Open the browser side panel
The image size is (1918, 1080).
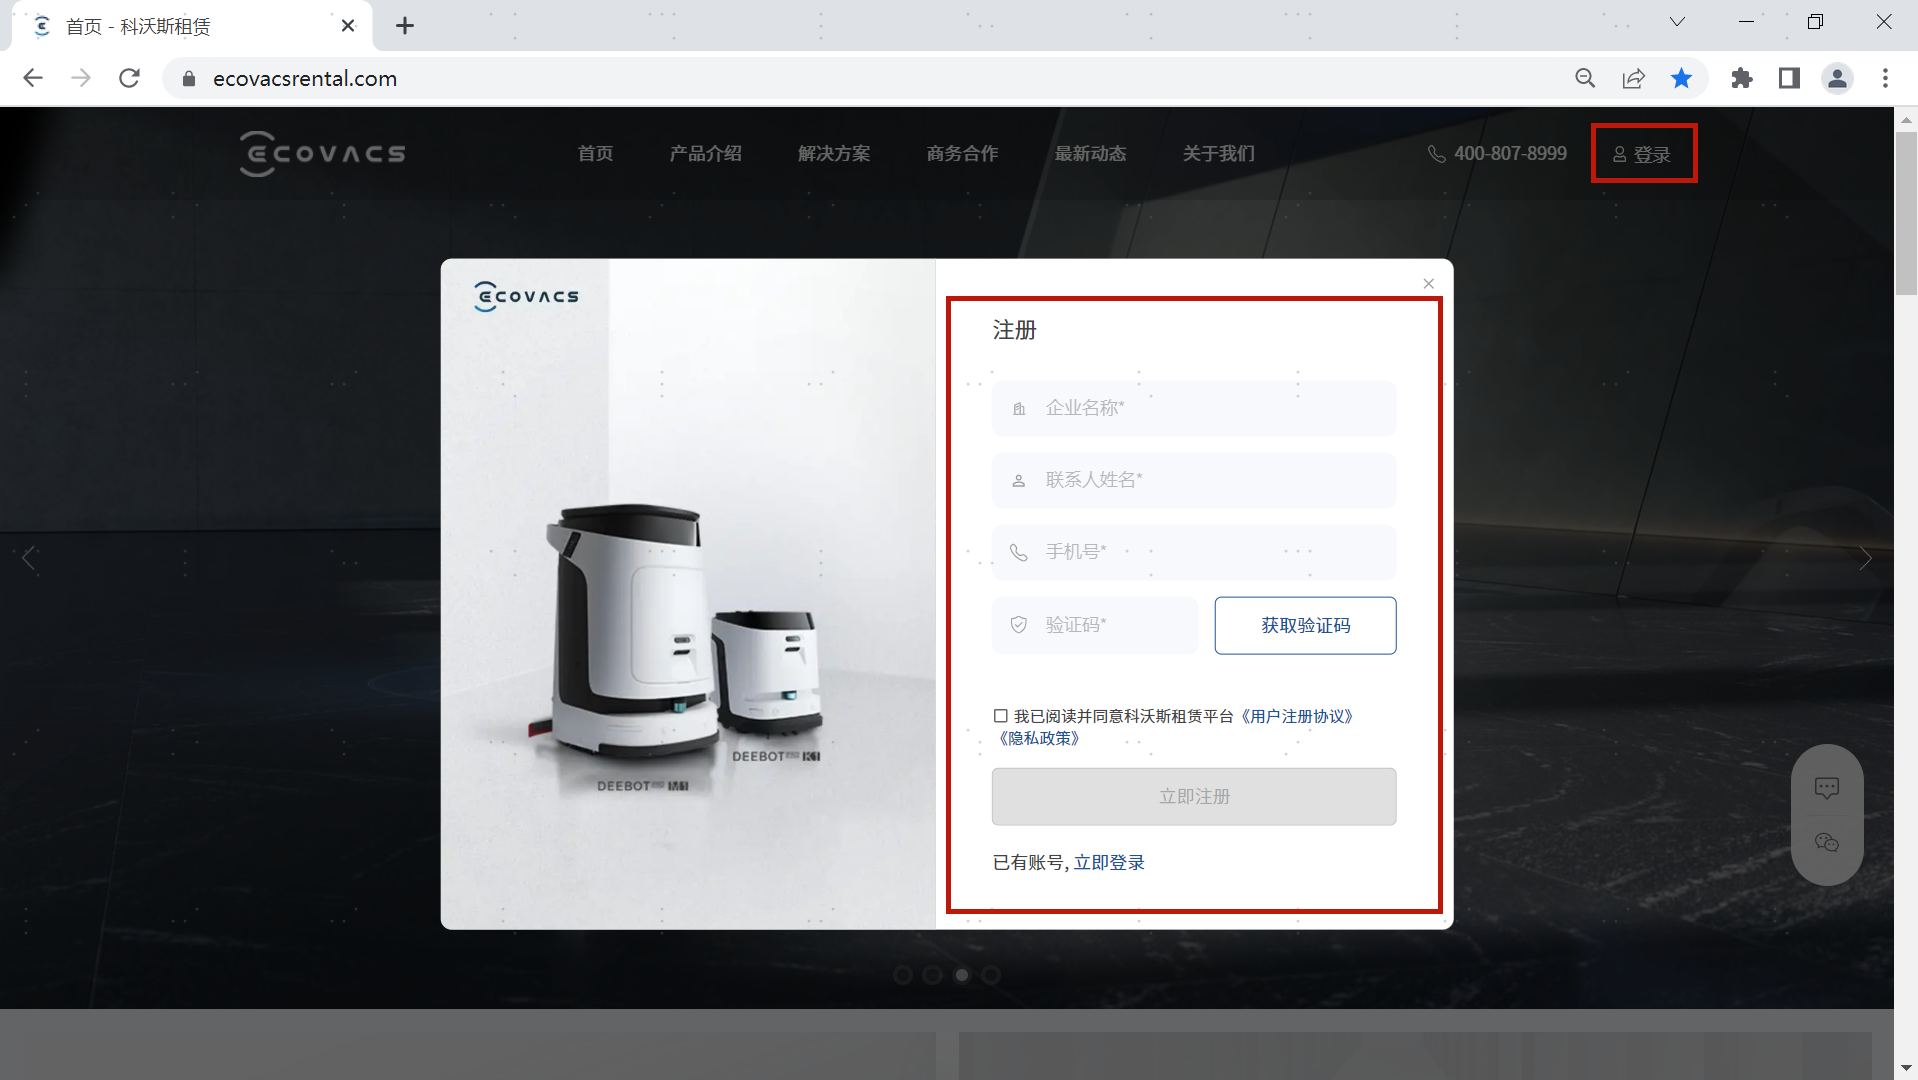click(x=1789, y=78)
